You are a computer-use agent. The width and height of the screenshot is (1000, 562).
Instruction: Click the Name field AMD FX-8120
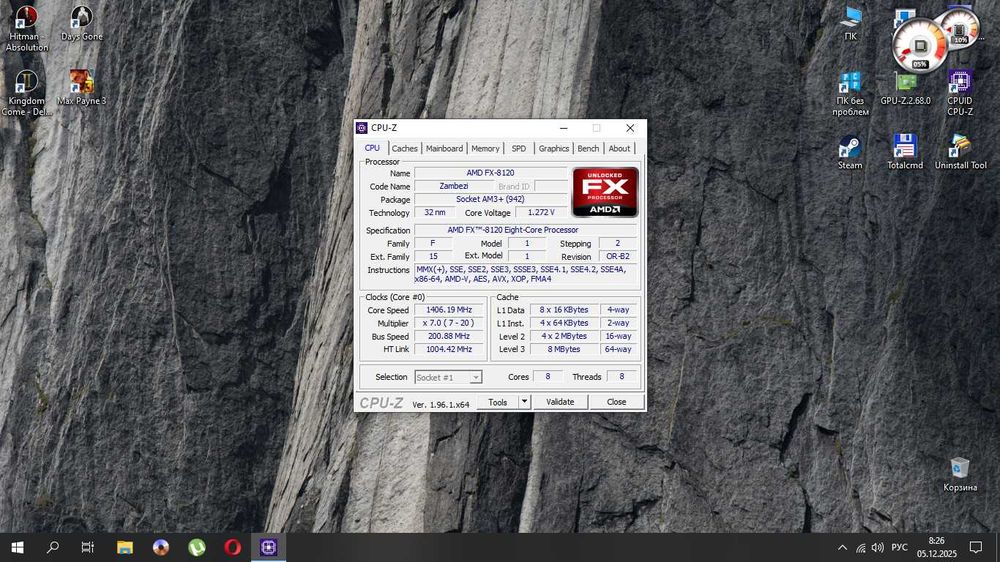point(490,173)
